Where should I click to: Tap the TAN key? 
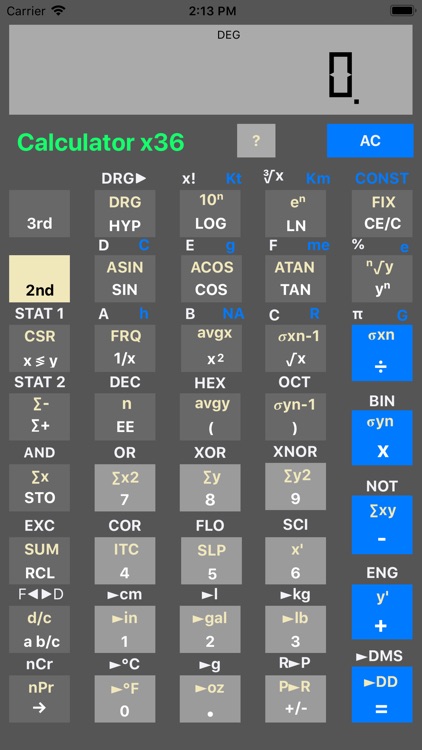coord(296,278)
